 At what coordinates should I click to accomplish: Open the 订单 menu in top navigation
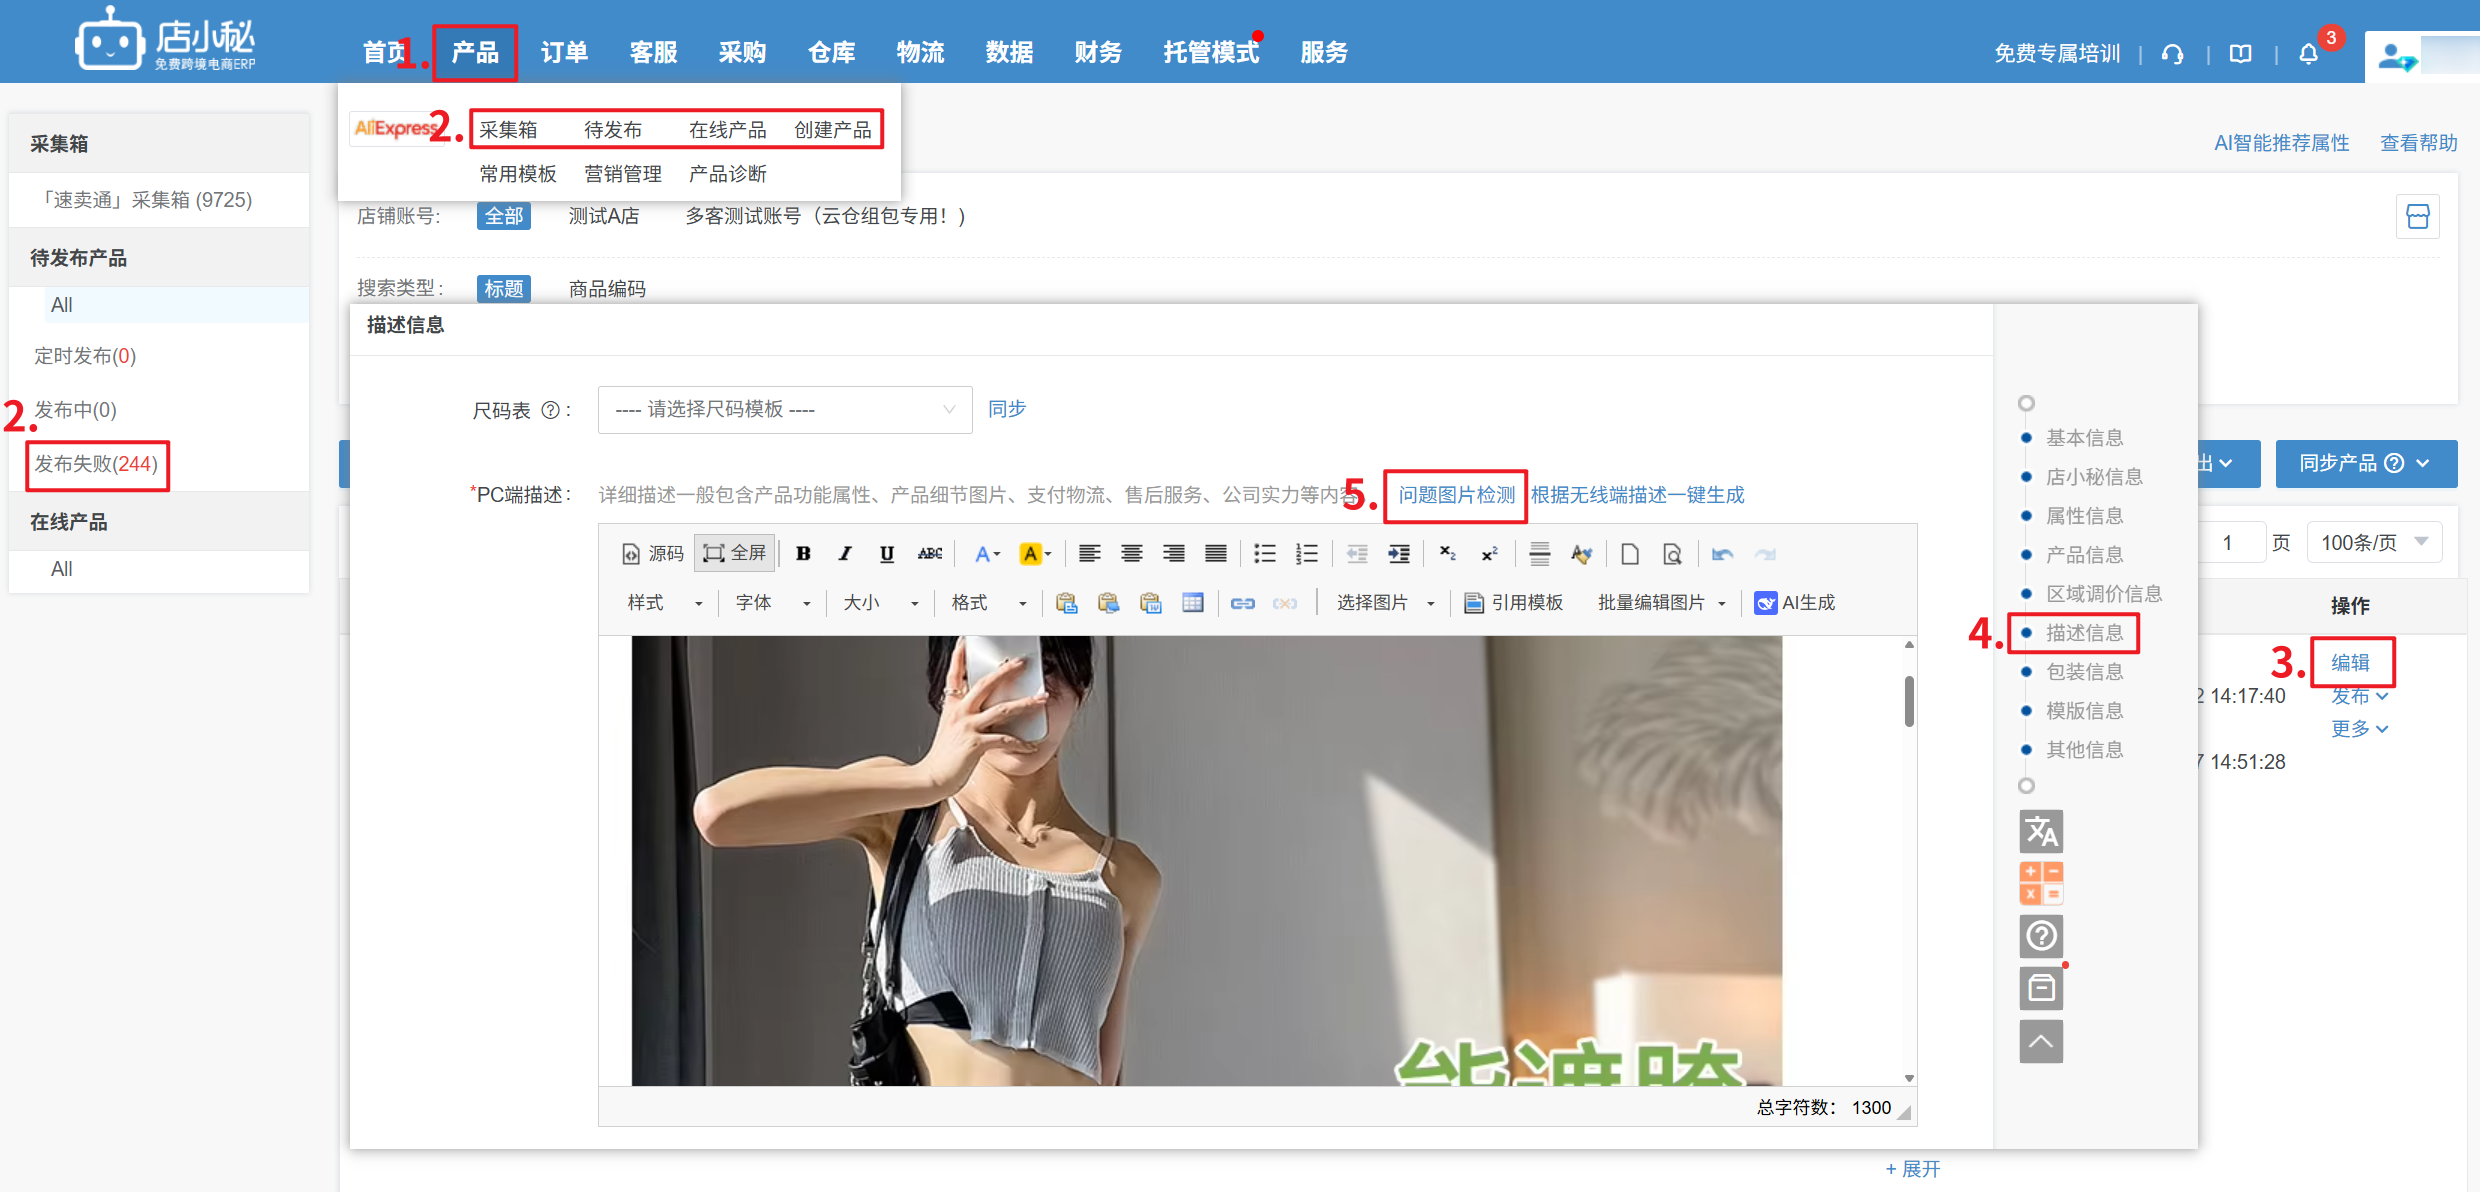(x=564, y=52)
